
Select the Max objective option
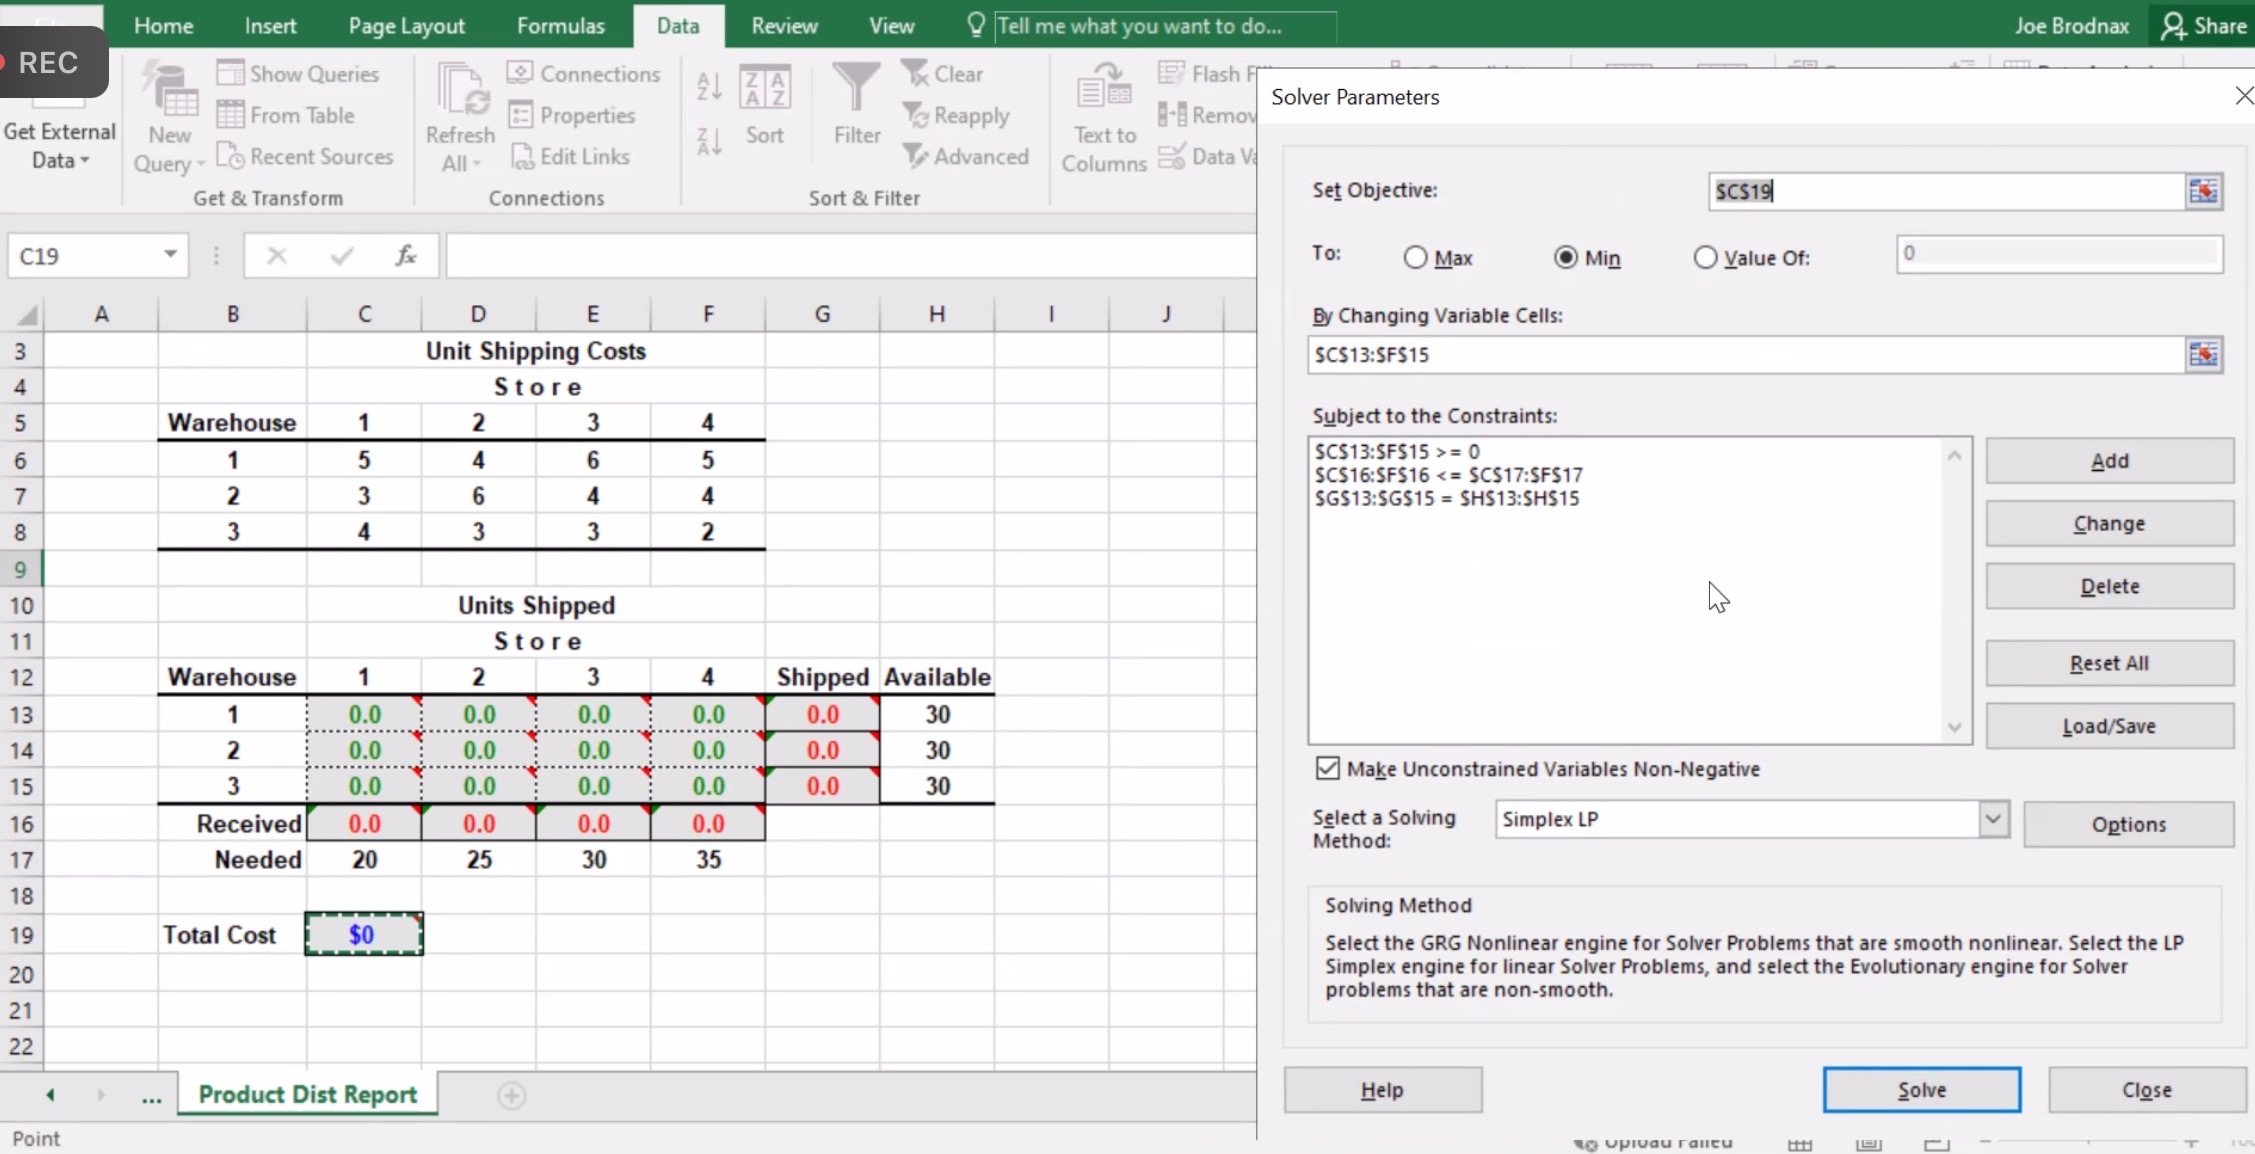pyautogui.click(x=1414, y=257)
